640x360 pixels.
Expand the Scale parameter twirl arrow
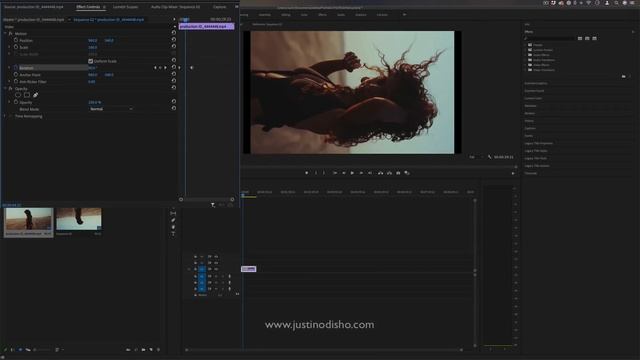pos(9,47)
